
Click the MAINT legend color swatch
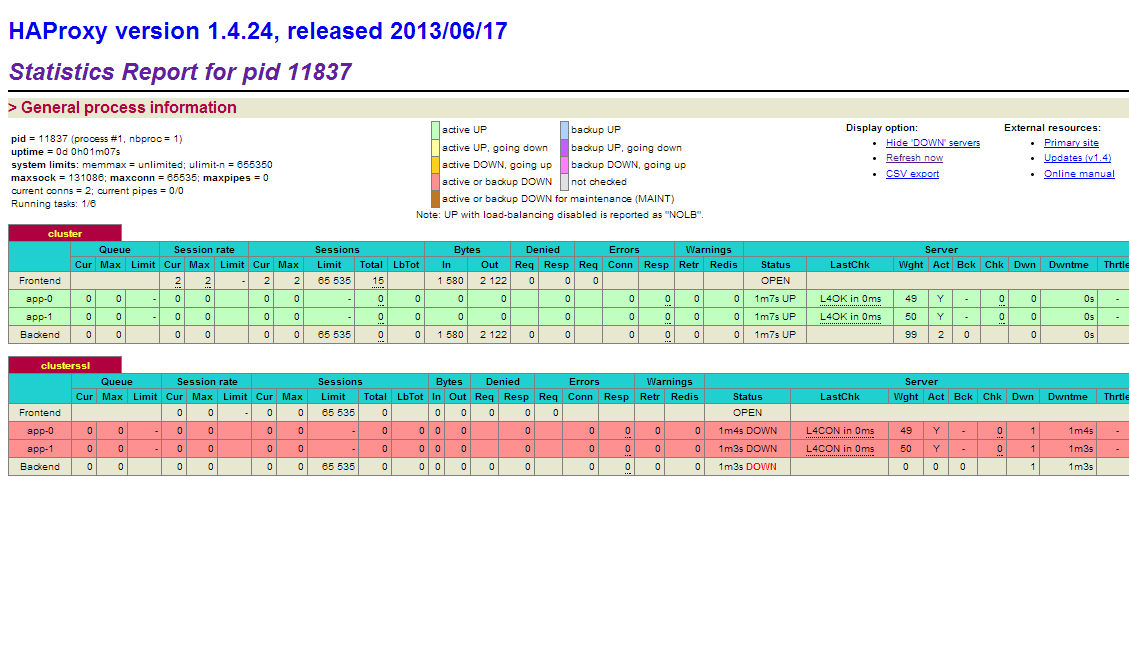[435, 199]
